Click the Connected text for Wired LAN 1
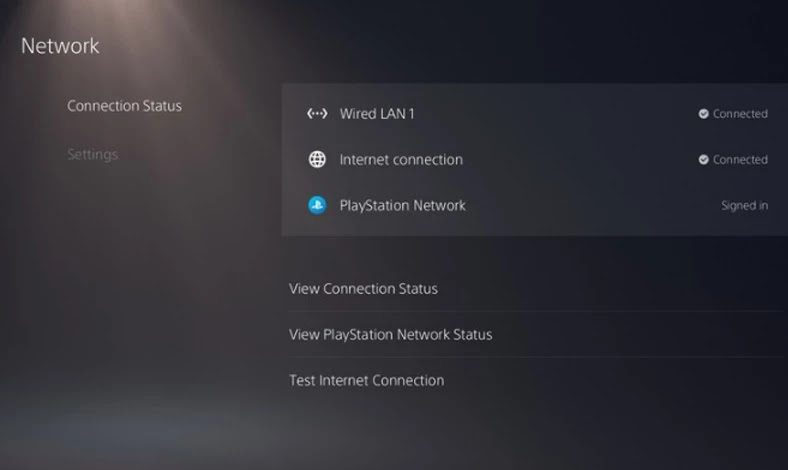 click(x=740, y=114)
